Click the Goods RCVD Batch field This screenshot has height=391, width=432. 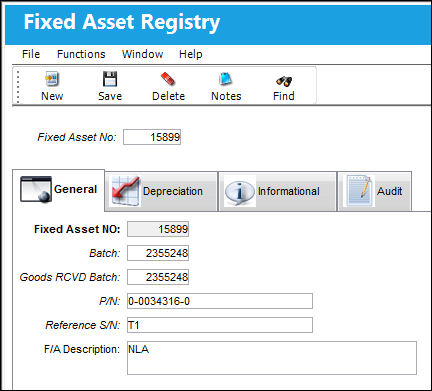click(x=158, y=277)
